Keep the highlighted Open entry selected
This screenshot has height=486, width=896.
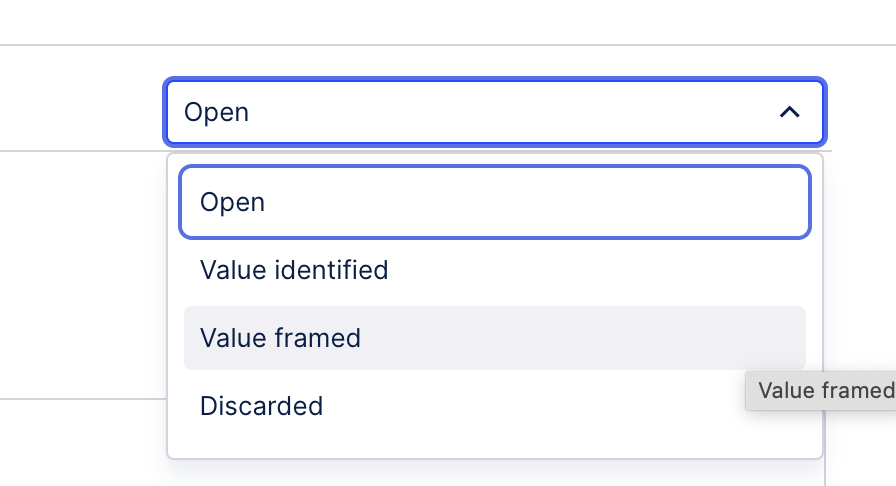click(x=494, y=202)
